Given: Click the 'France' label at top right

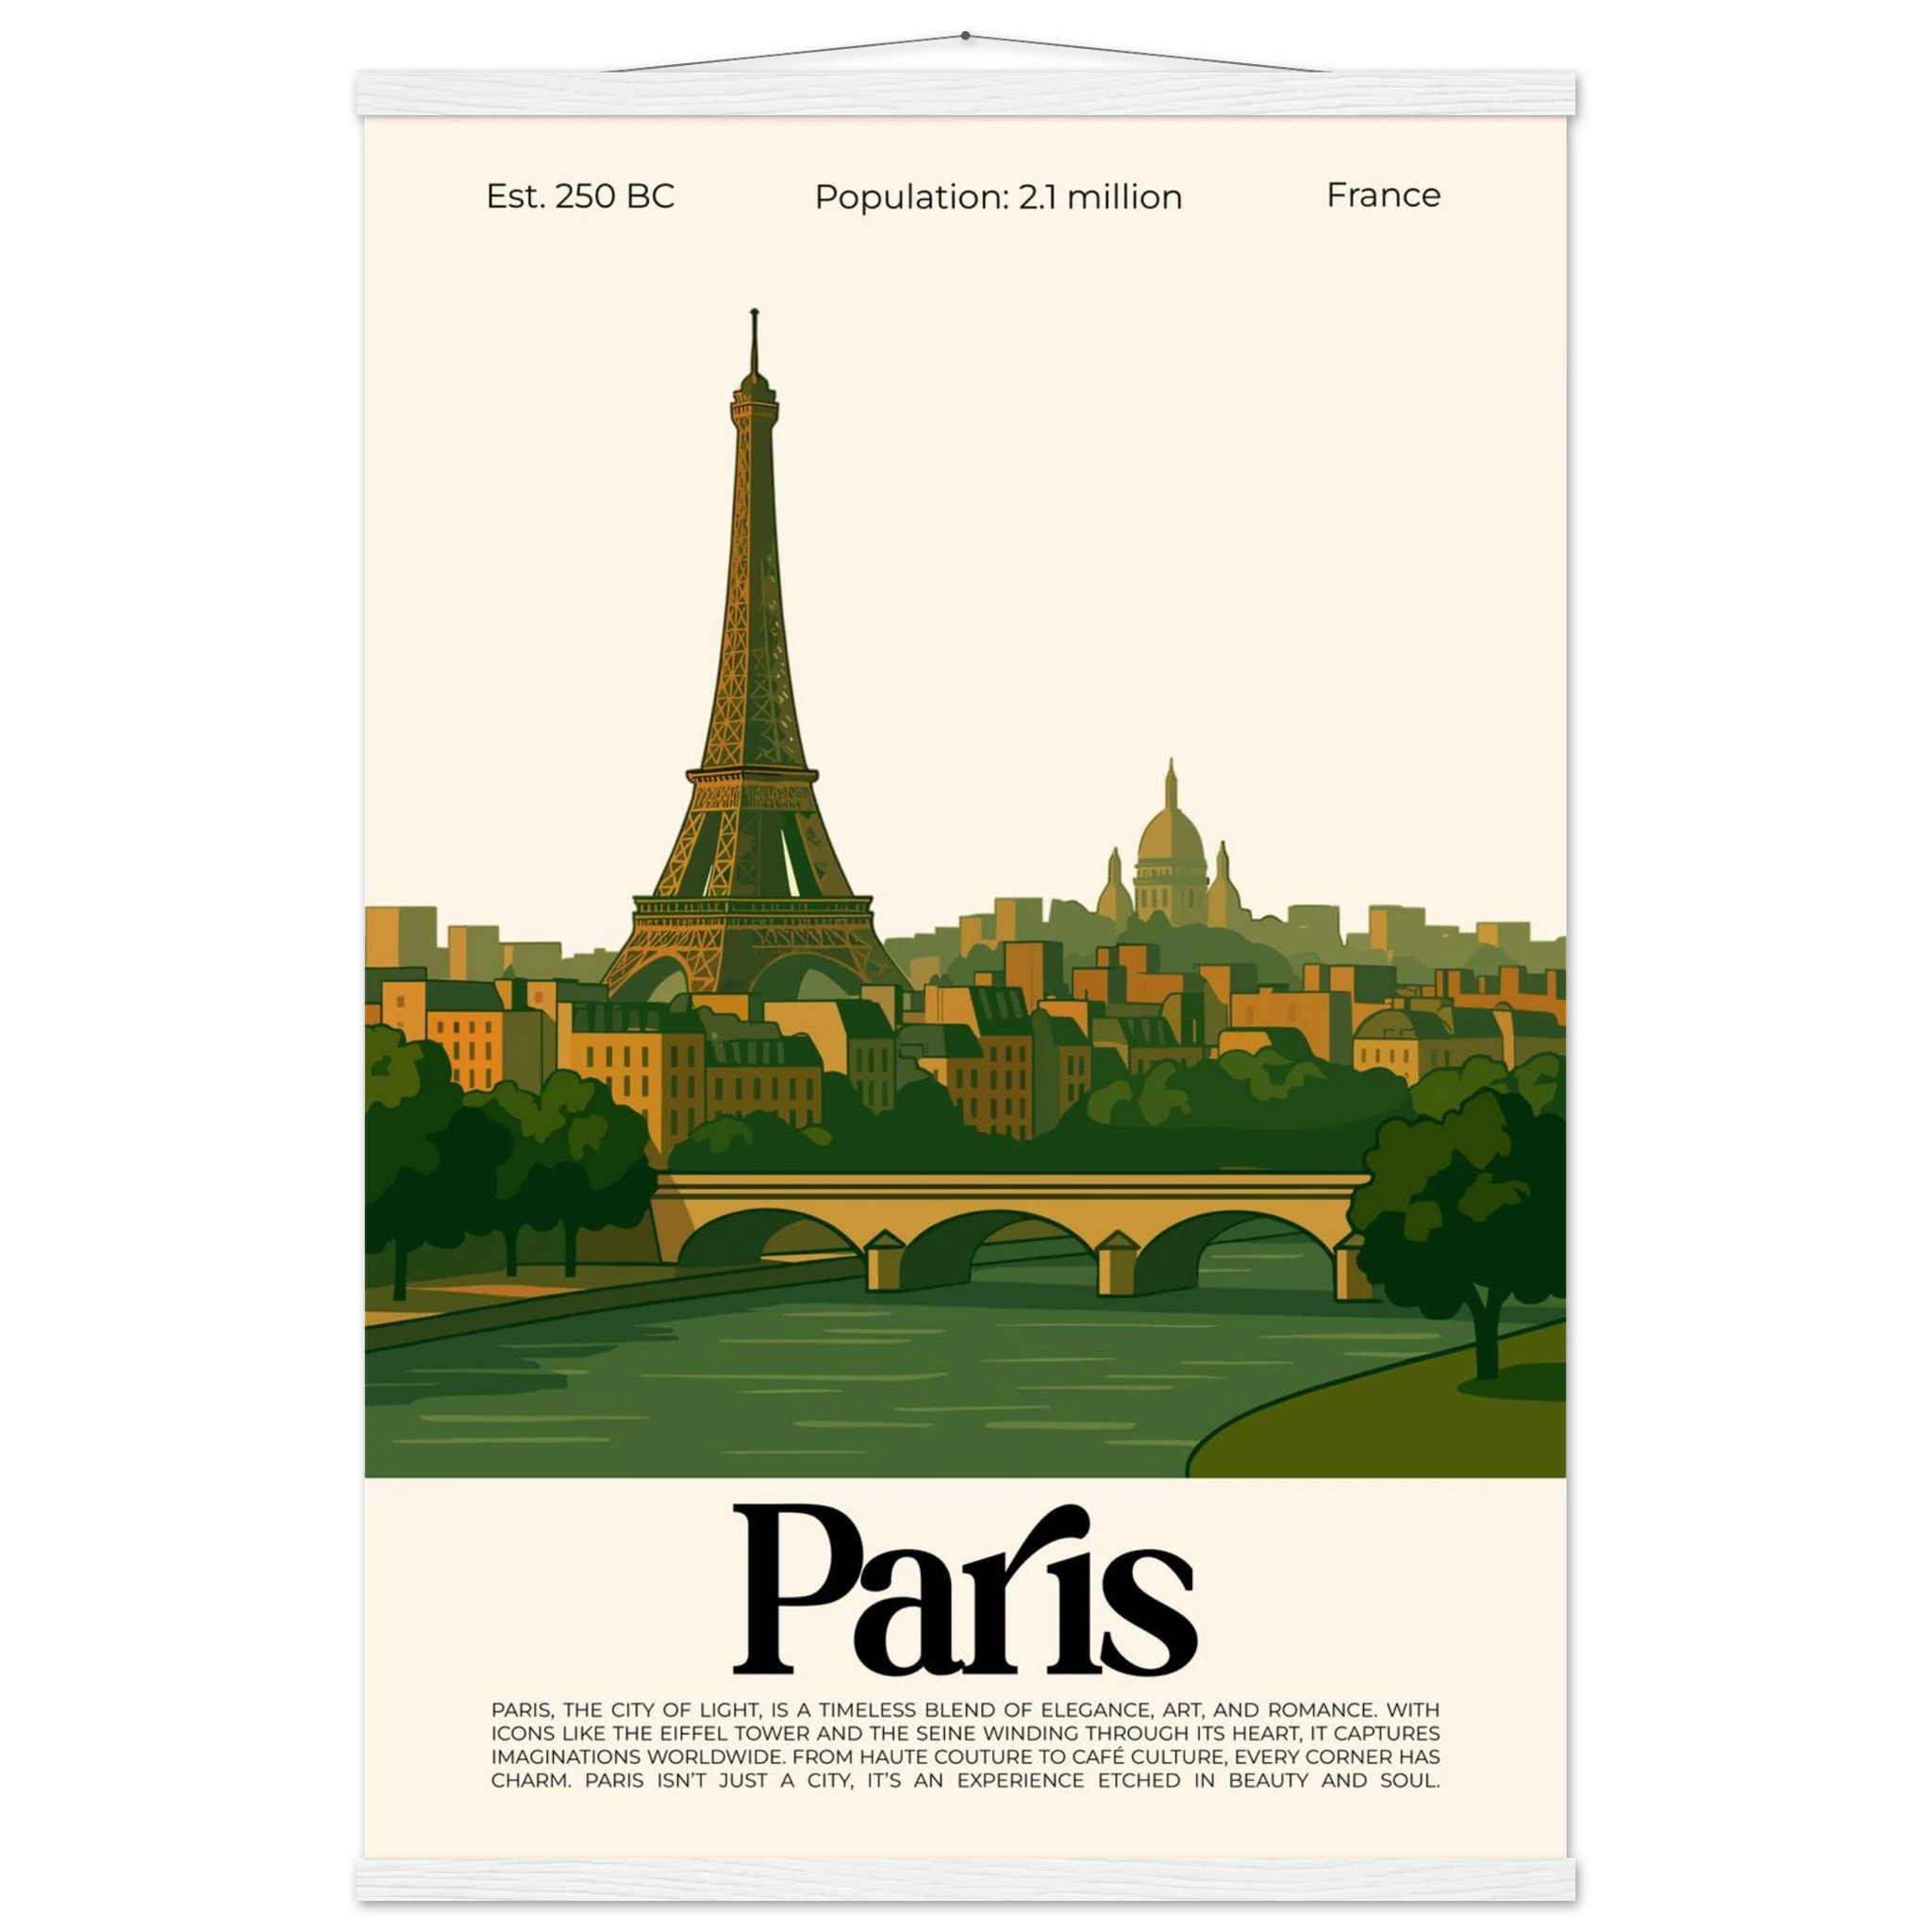Looking at the screenshot, I should point(1383,195).
